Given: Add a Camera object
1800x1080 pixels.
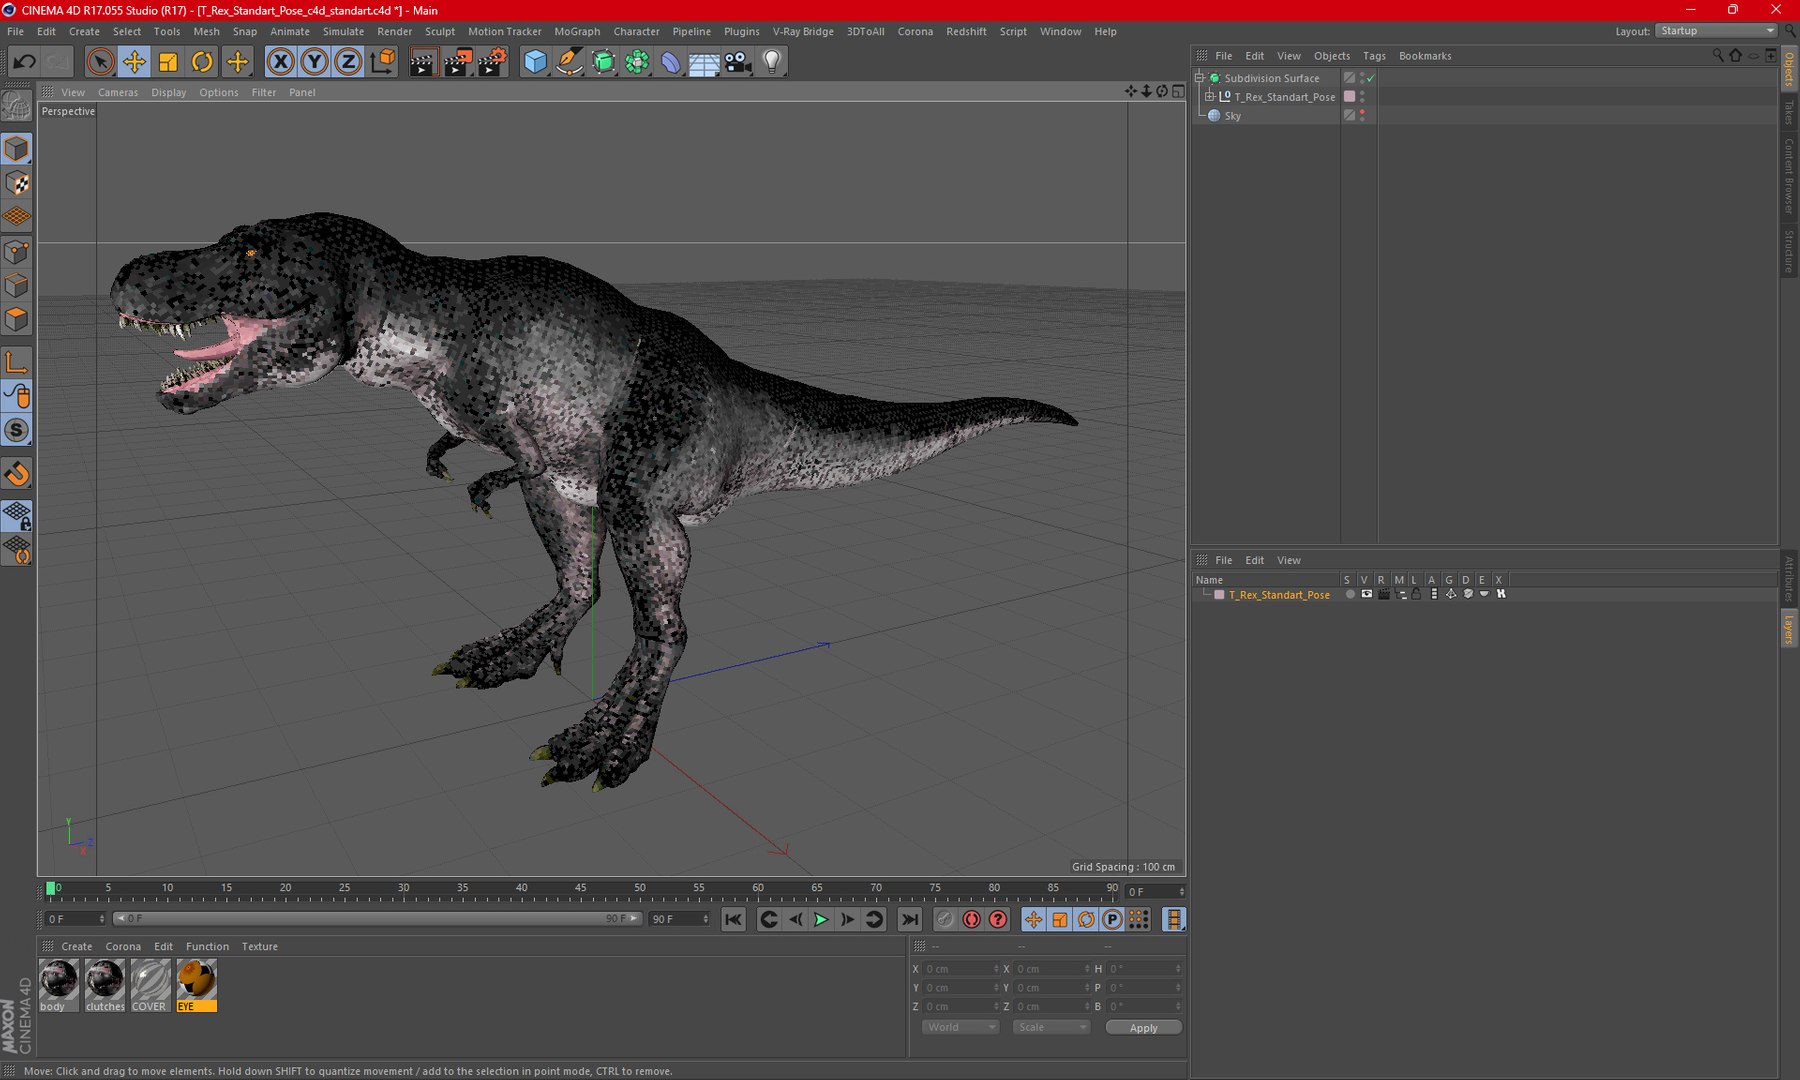Looking at the screenshot, I should [738, 62].
